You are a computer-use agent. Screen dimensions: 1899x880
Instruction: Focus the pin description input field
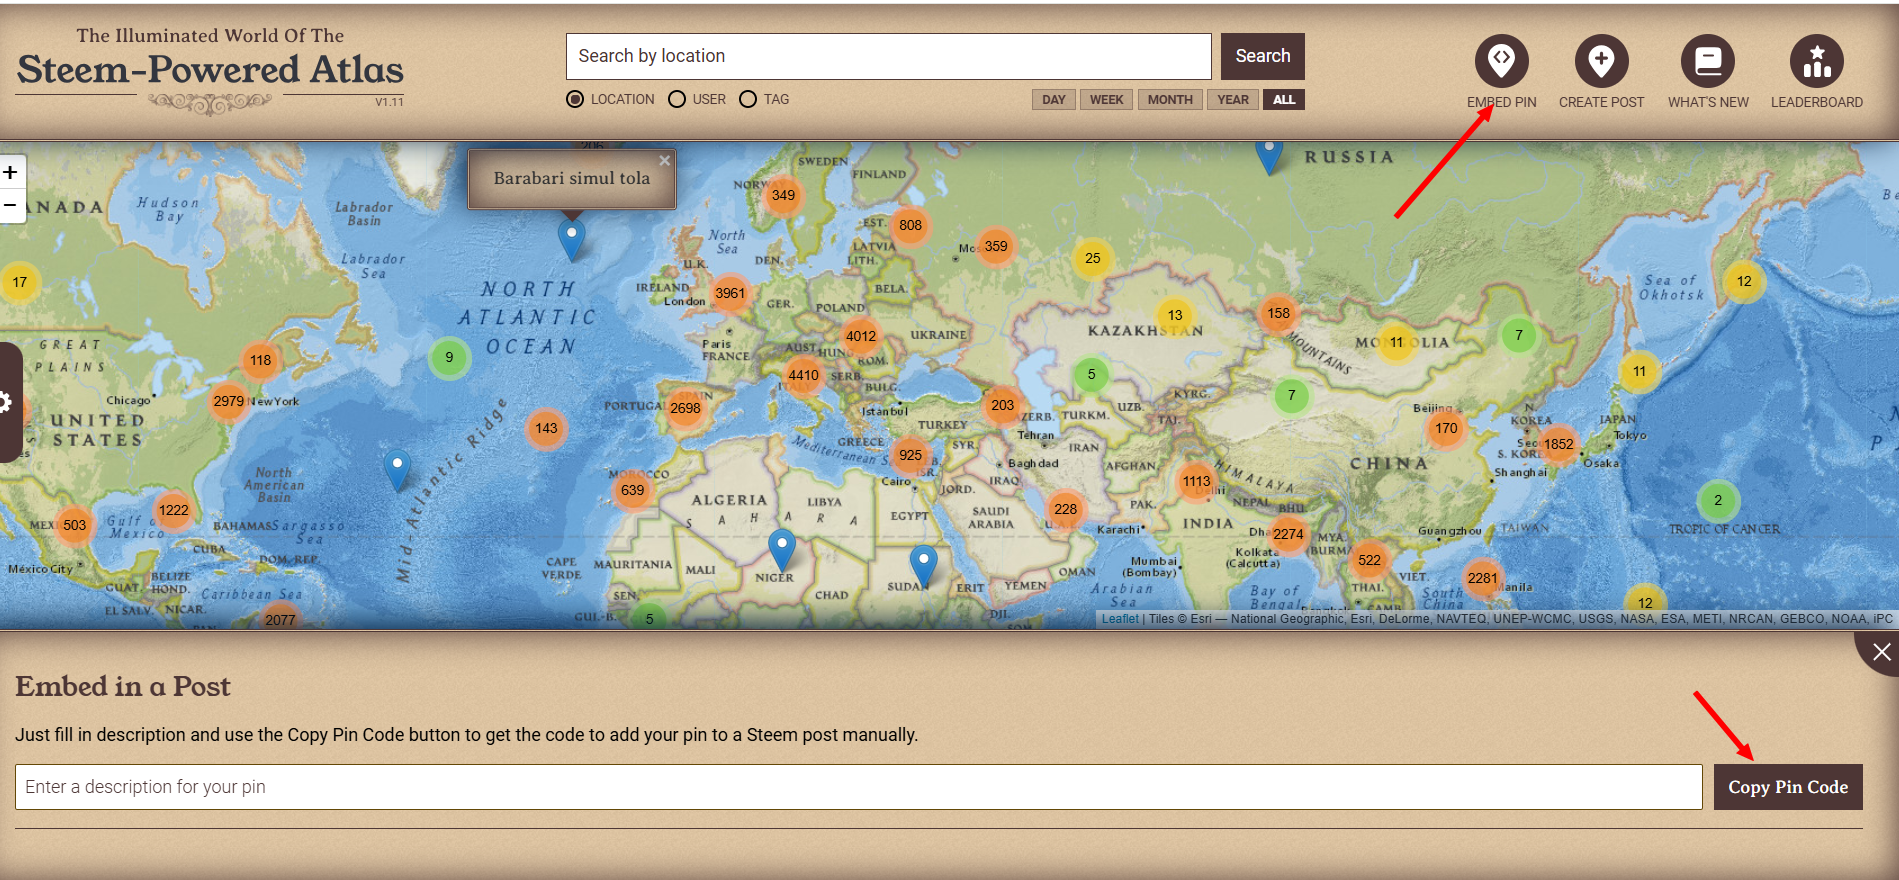858,787
